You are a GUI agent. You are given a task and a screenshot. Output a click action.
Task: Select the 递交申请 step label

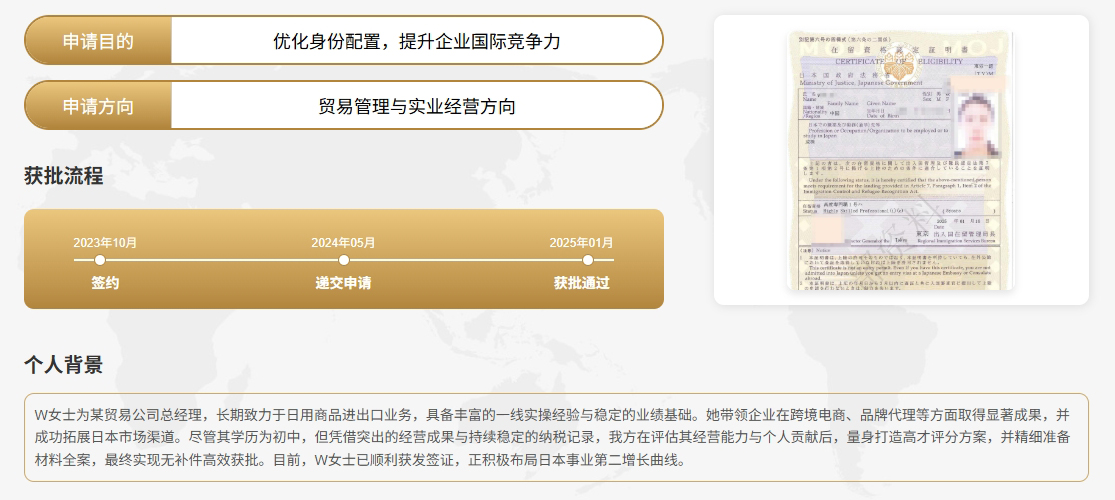point(343,283)
